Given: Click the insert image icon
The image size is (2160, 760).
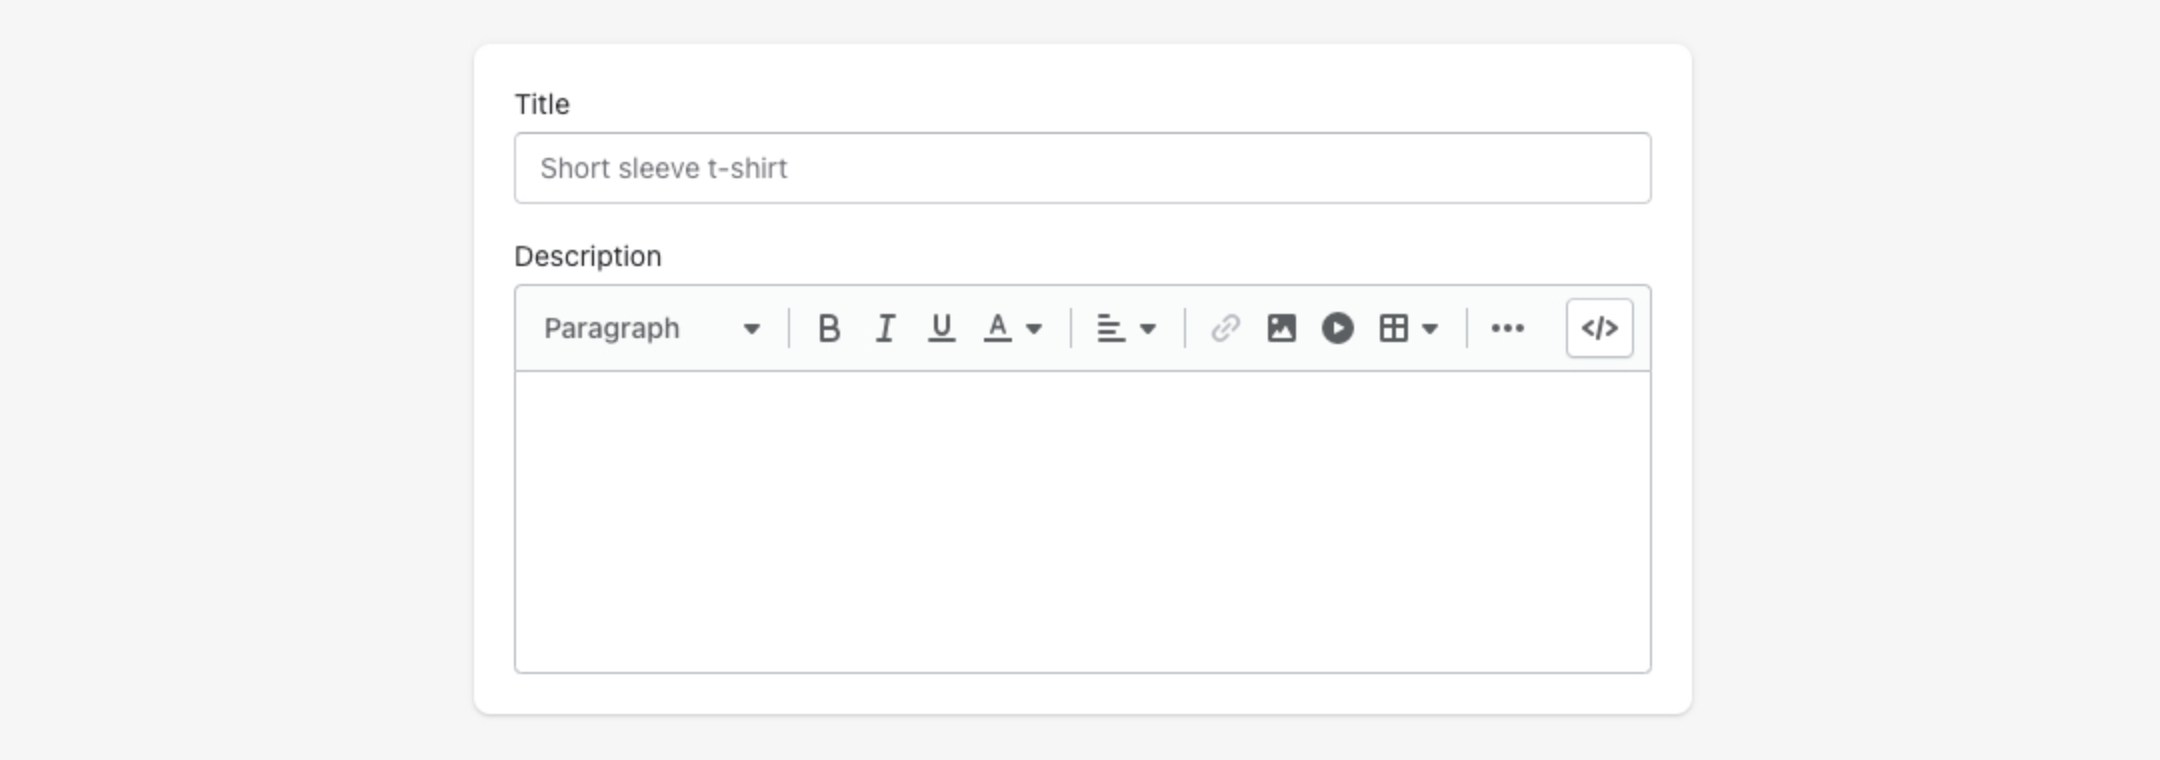Looking at the screenshot, I should pos(1281,328).
